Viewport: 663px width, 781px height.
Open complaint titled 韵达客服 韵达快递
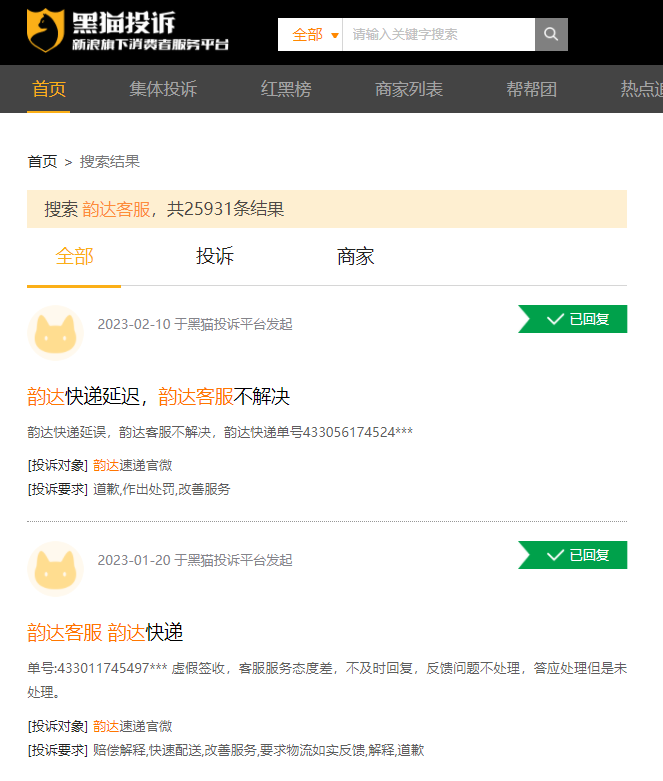pyautogui.click(x=105, y=633)
